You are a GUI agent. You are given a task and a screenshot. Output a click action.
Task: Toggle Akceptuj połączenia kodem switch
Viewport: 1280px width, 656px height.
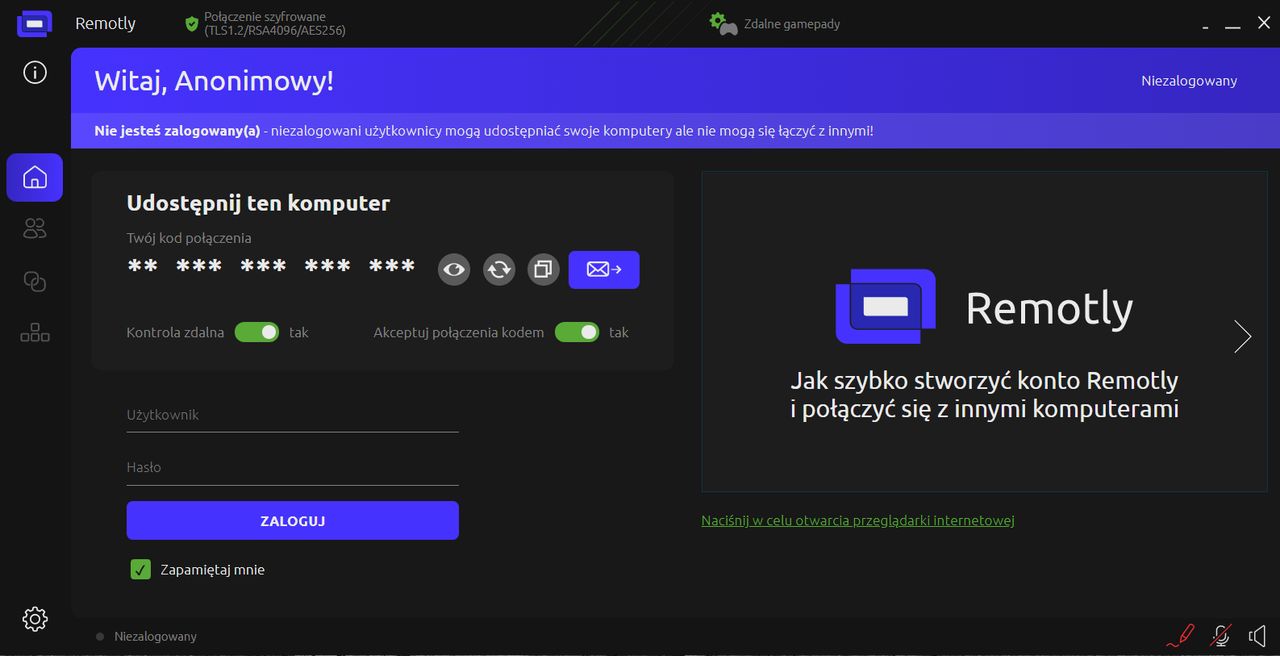[x=577, y=332]
